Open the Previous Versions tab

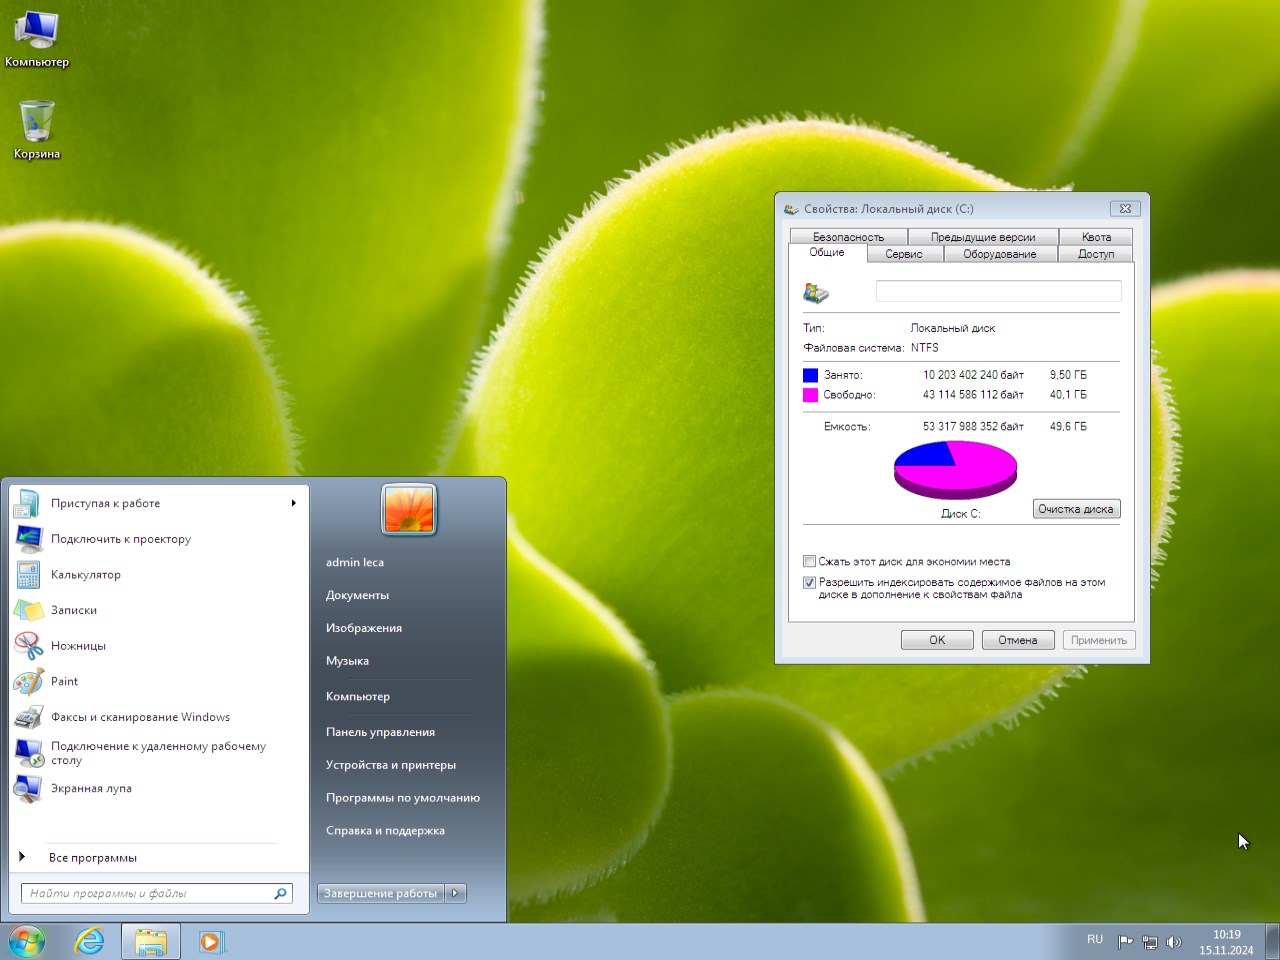point(983,237)
